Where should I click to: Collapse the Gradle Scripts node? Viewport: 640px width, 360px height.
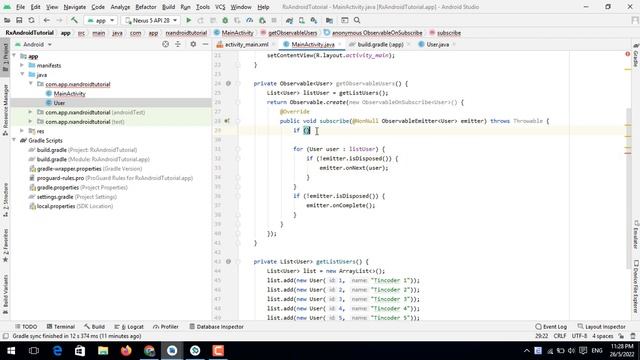(14, 140)
